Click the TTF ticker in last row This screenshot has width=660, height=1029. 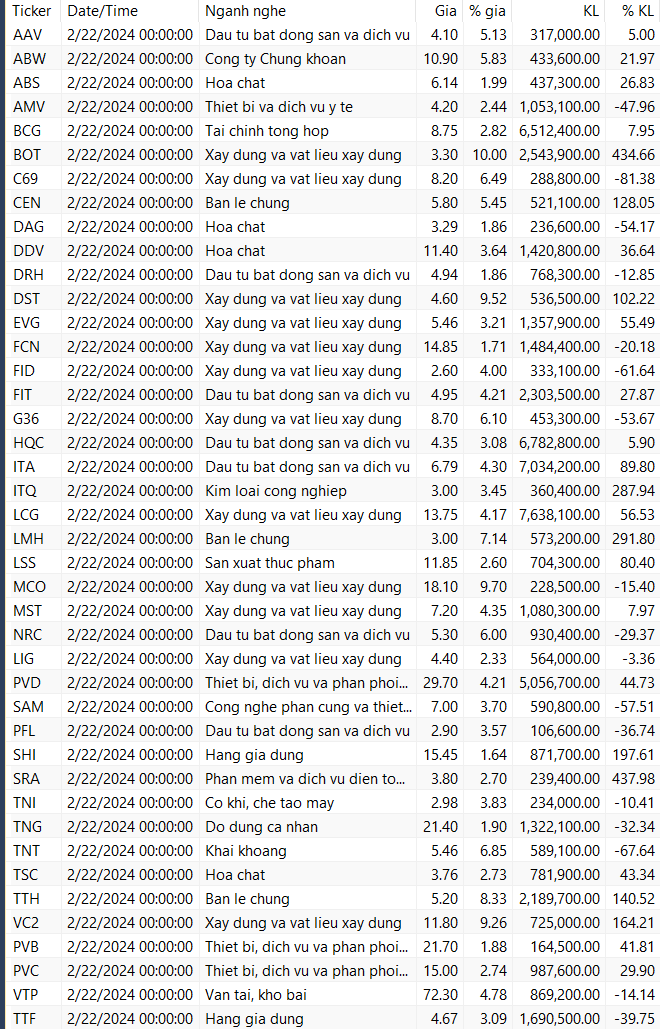pos(27,1019)
